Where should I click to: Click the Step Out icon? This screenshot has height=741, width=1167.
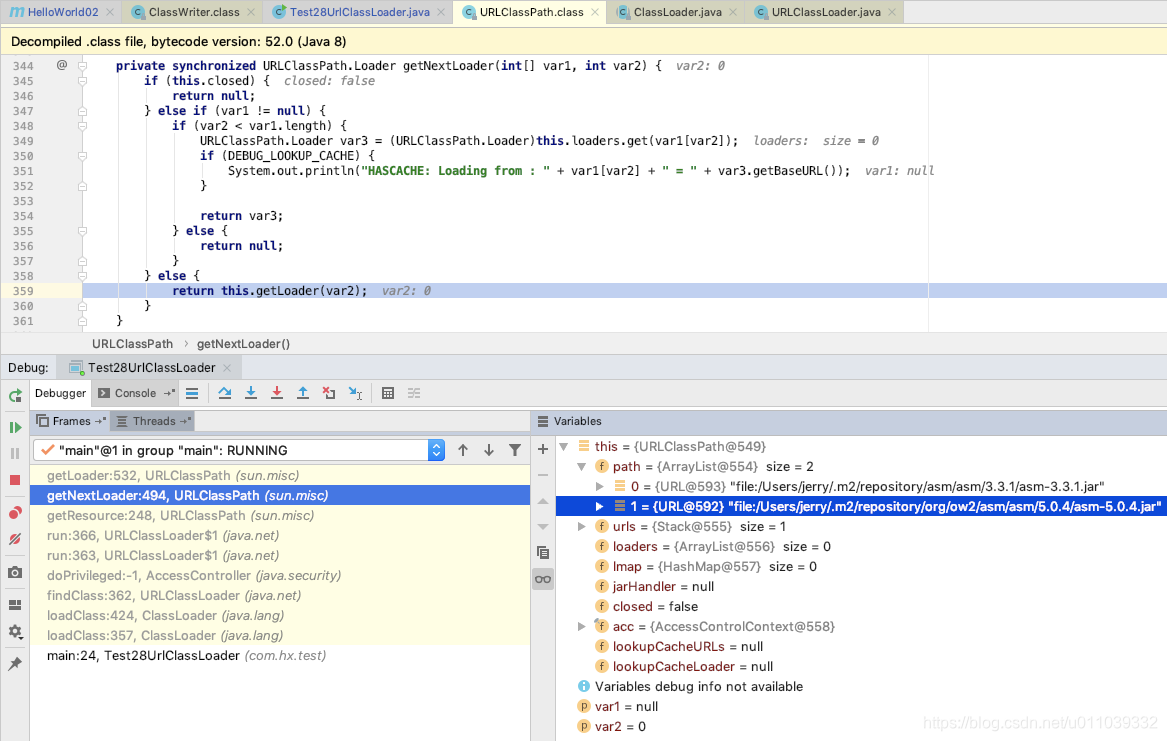(302, 393)
